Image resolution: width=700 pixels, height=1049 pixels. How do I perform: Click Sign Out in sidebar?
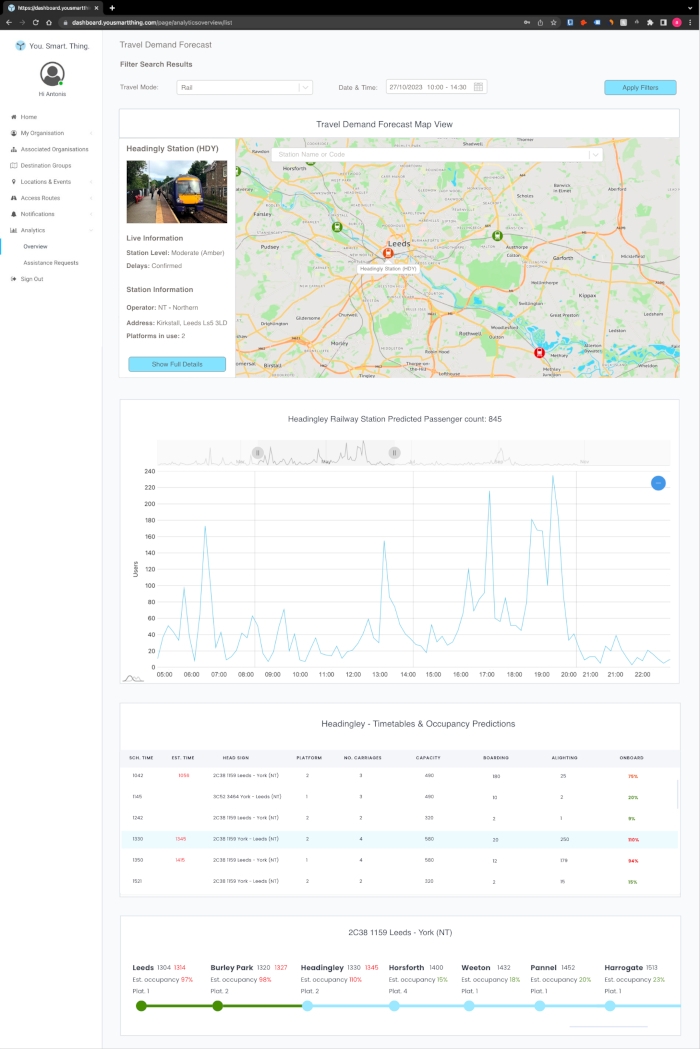[27, 279]
